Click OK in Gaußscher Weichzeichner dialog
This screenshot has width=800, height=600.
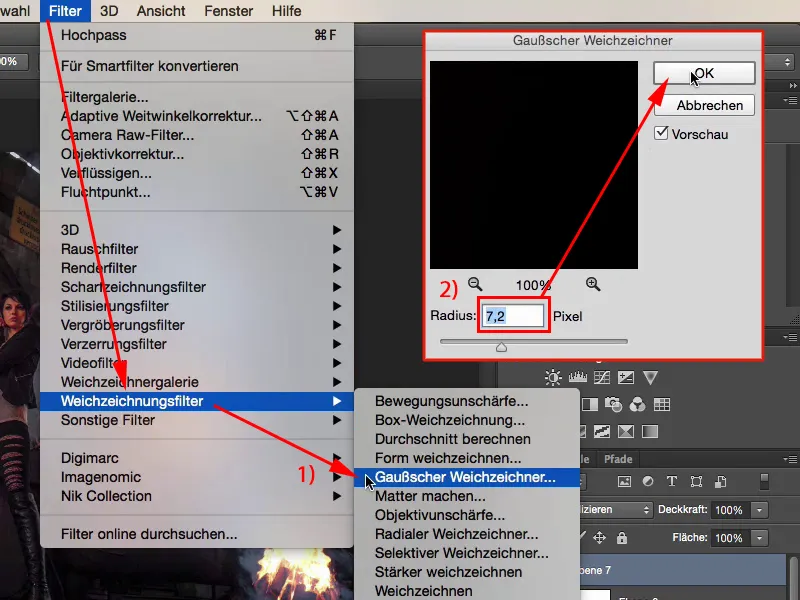704,73
